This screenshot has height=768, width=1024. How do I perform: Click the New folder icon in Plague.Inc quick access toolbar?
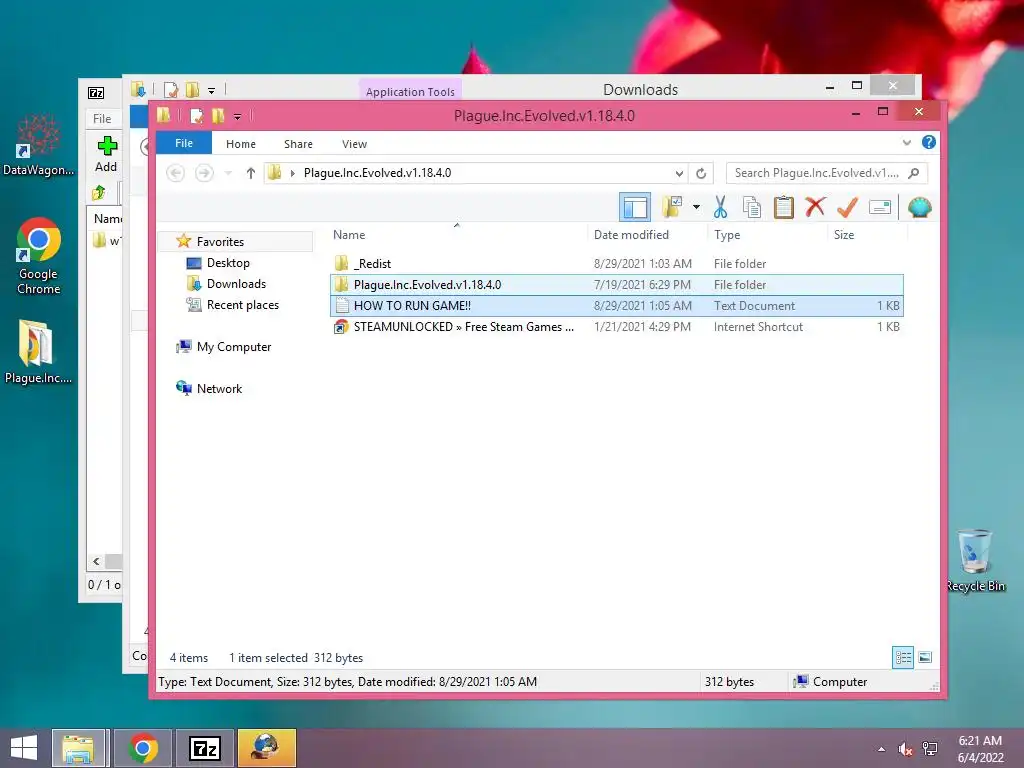pos(217,116)
